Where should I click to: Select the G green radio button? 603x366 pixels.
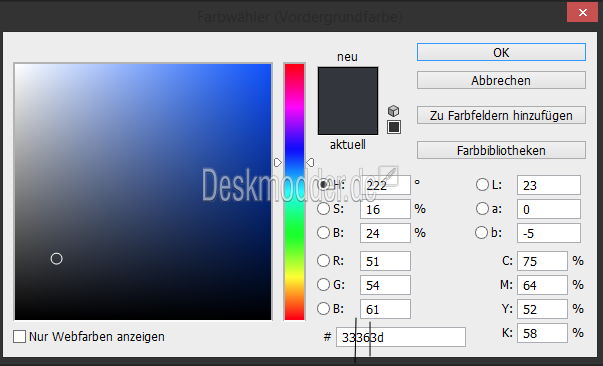[323, 284]
